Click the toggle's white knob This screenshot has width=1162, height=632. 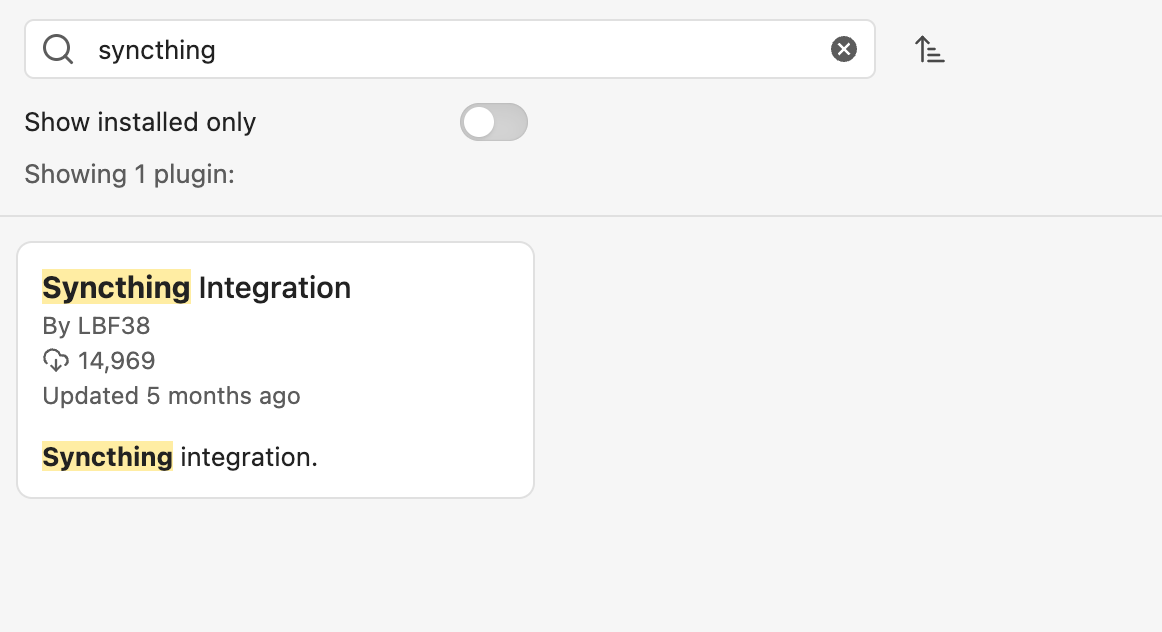[x=480, y=122]
